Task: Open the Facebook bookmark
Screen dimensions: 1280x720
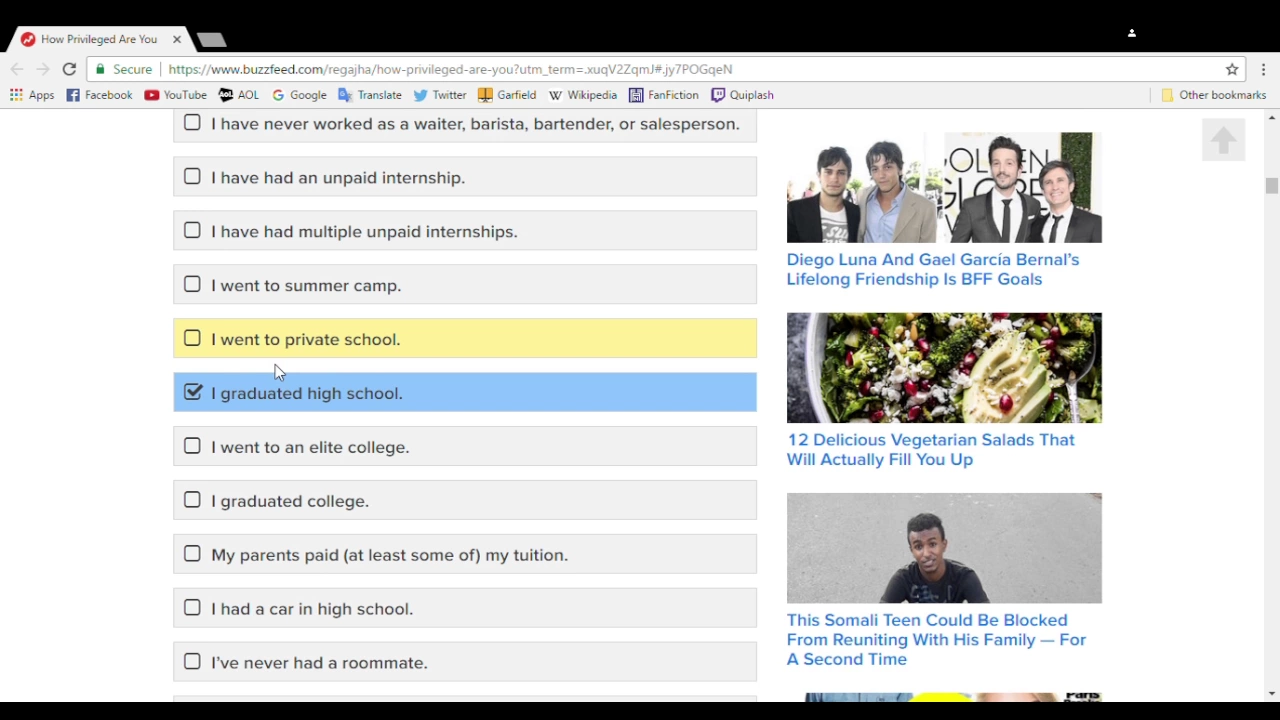Action: 99,95
